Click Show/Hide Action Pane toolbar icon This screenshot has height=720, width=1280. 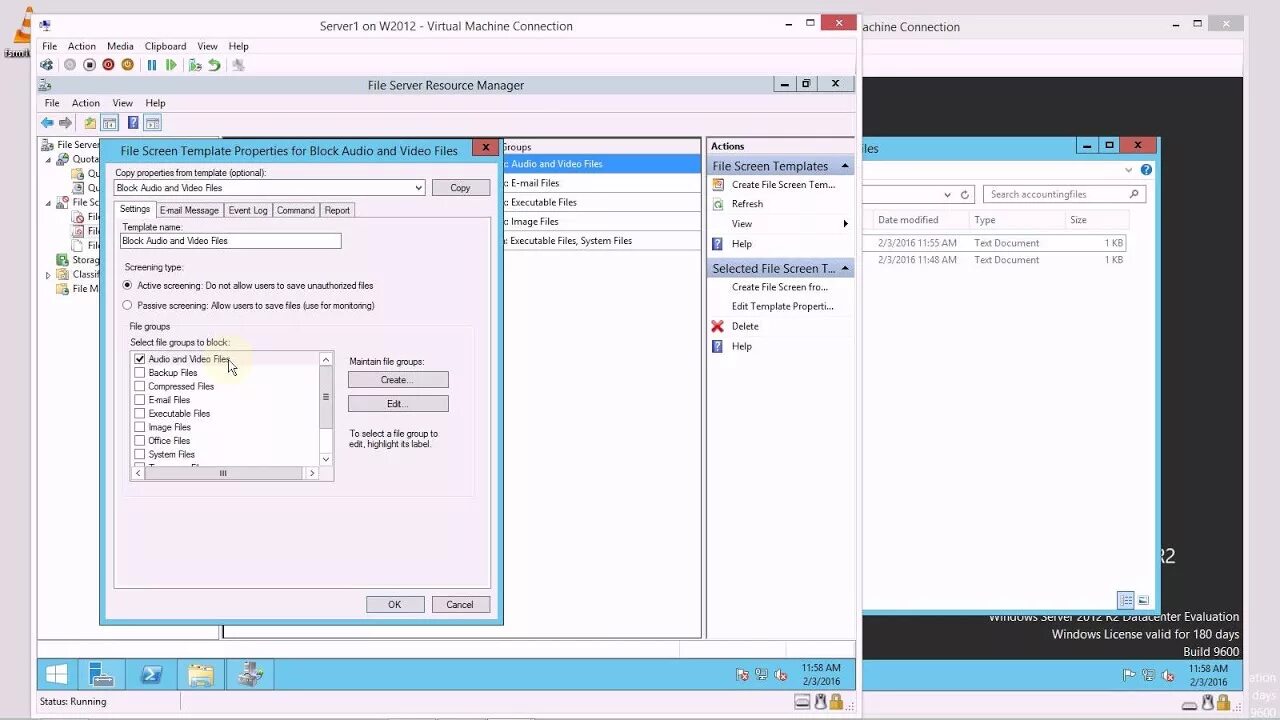152,123
